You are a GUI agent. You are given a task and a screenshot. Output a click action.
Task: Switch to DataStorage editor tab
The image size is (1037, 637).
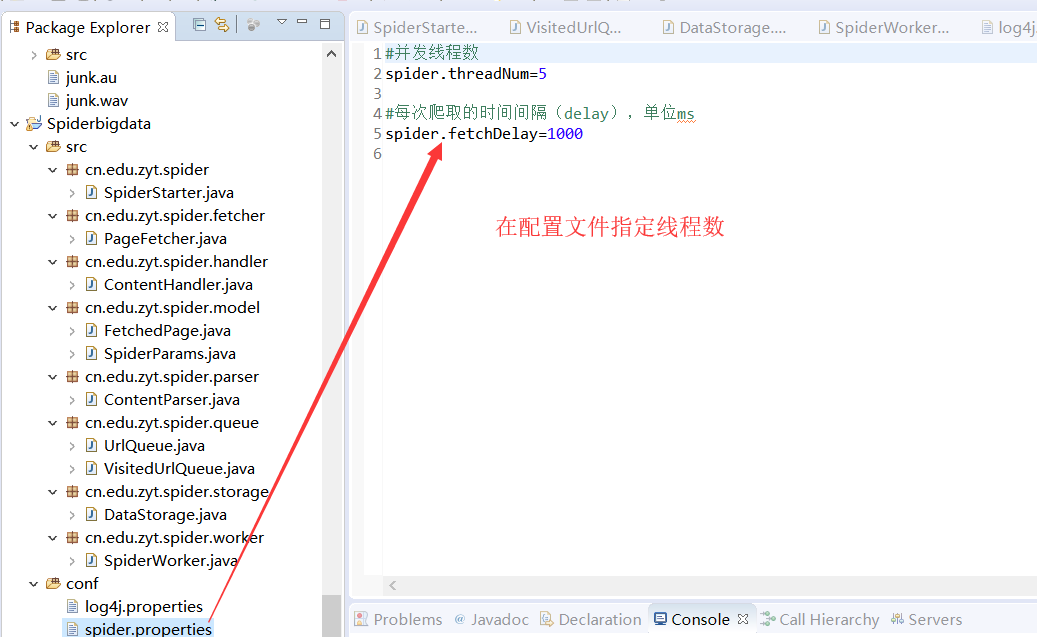(724, 27)
